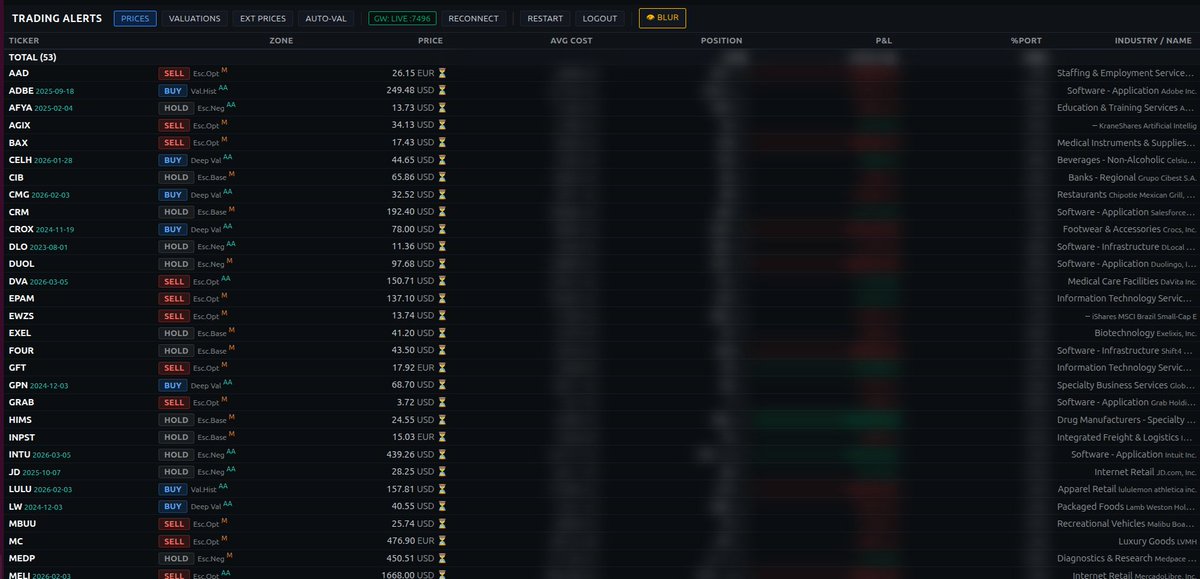Click the hourglass icon in the EXEL row
This screenshot has height=579, width=1200.
point(442,333)
